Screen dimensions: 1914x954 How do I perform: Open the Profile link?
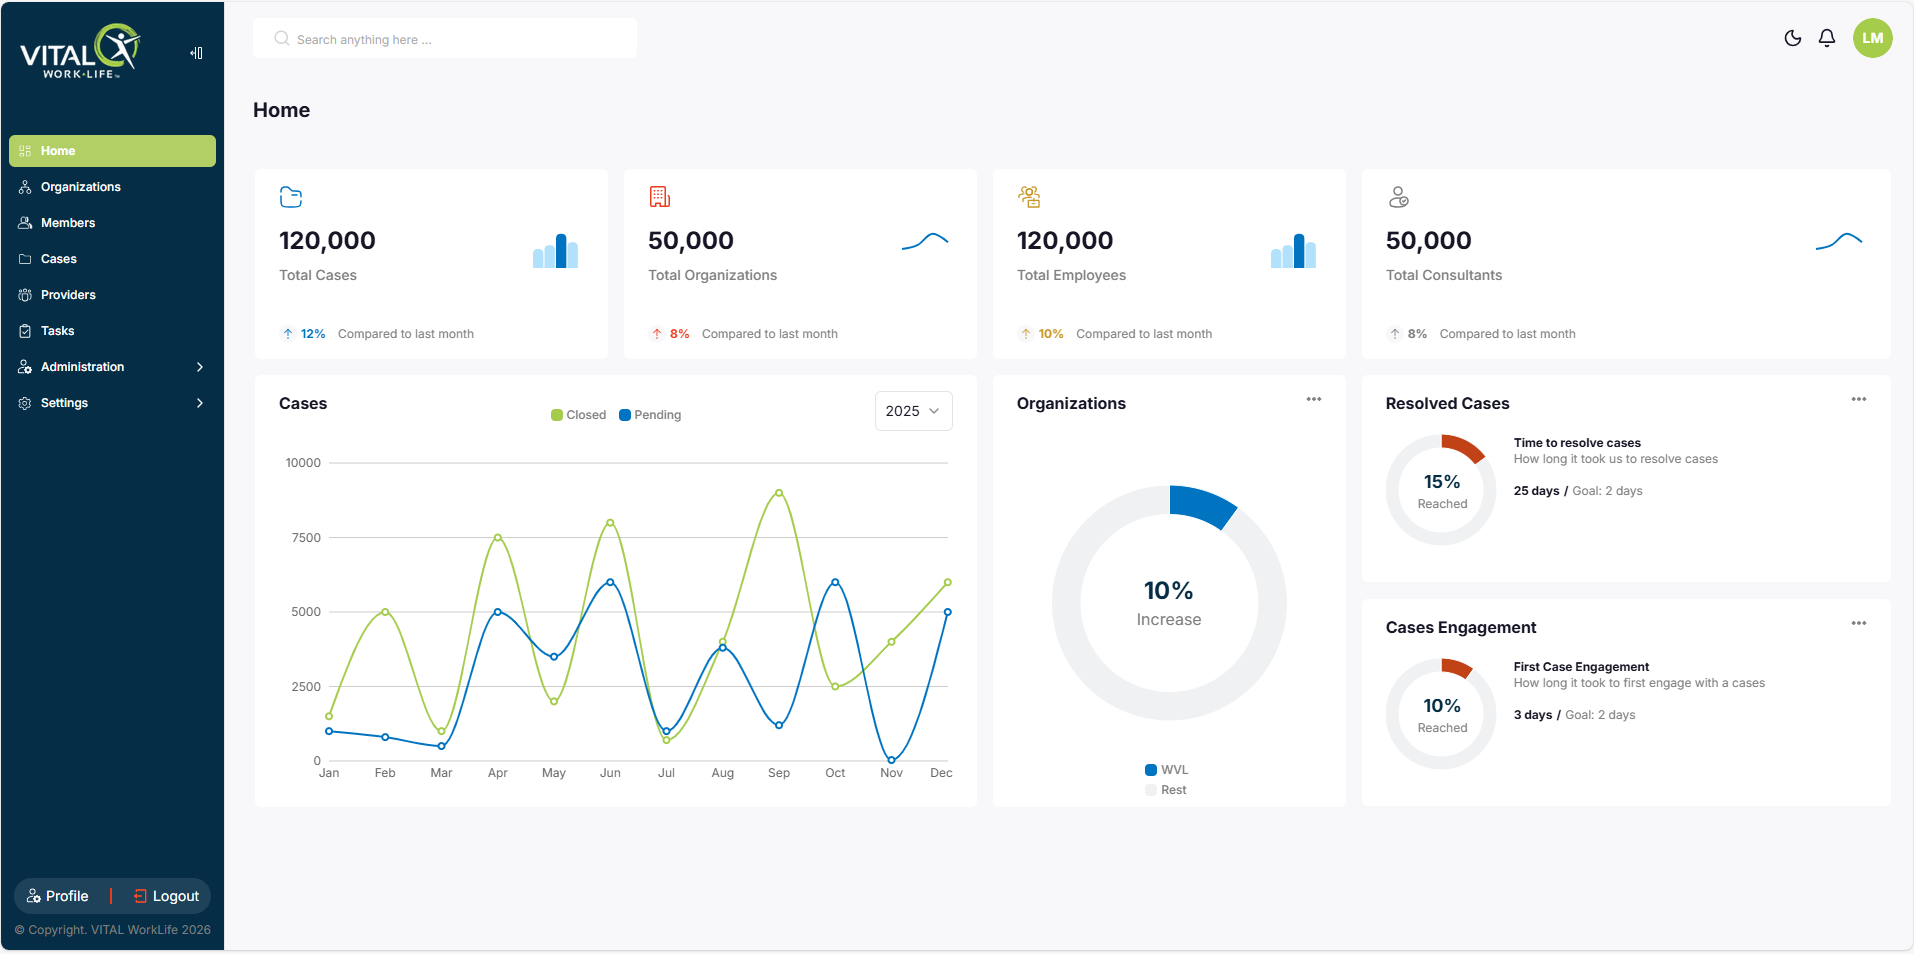point(57,896)
